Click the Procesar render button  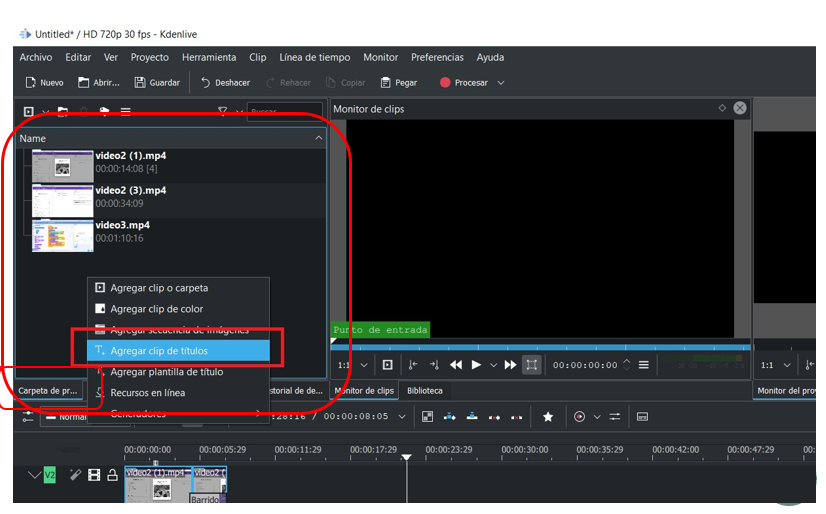(x=464, y=83)
